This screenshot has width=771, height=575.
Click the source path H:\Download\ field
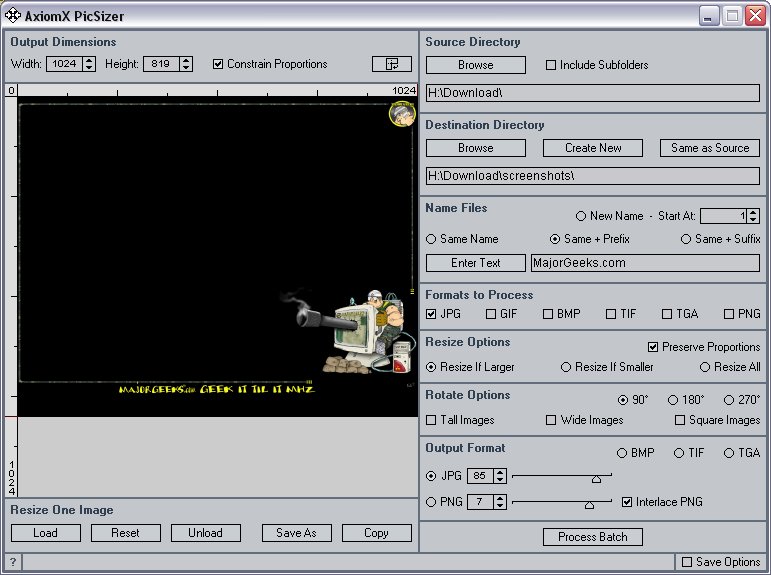coord(593,93)
